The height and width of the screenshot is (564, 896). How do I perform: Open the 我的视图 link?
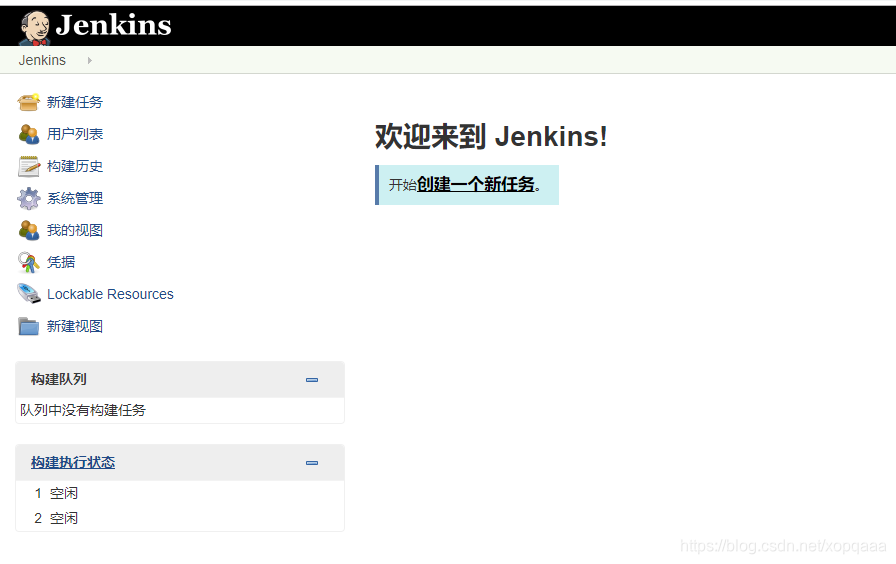[75, 230]
